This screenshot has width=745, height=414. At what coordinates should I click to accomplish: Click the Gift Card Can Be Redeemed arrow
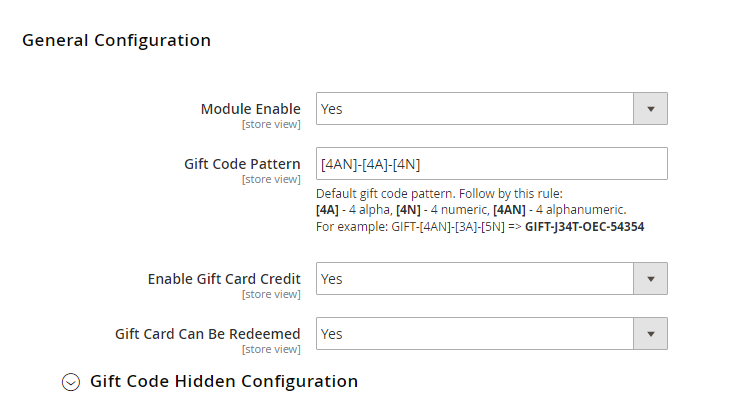pos(650,334)
